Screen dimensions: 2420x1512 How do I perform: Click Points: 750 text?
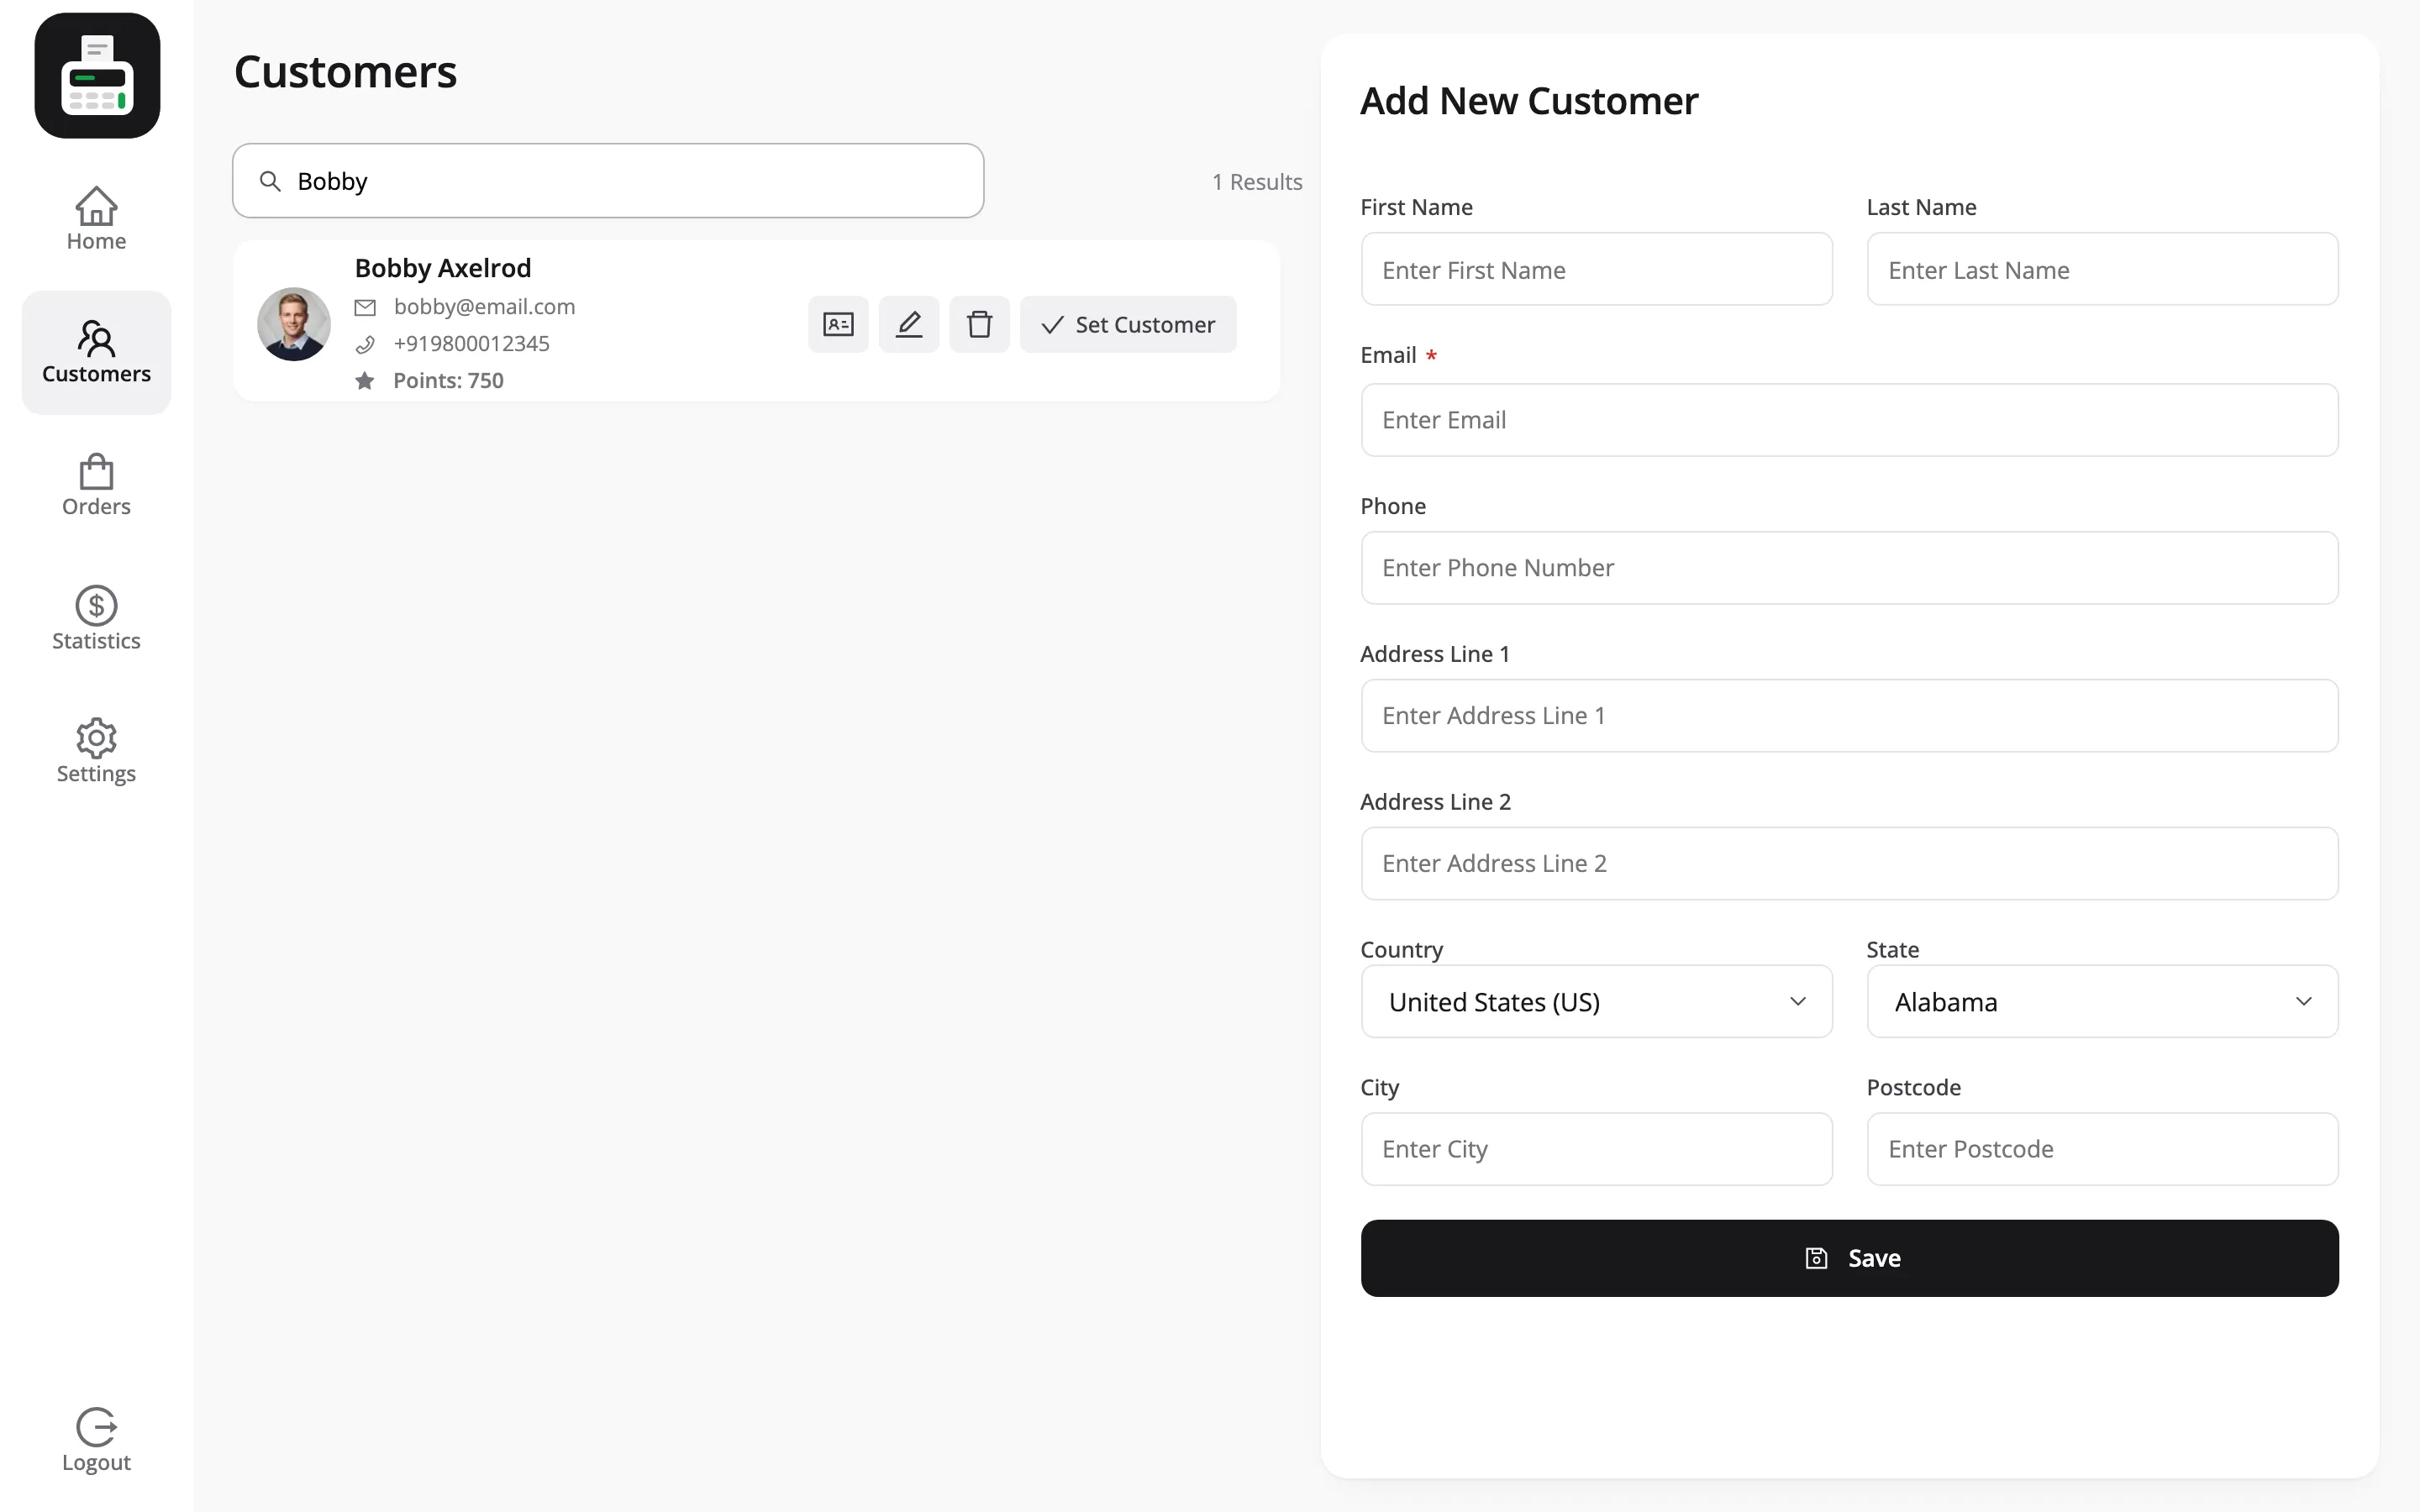[x=448, y=381]
